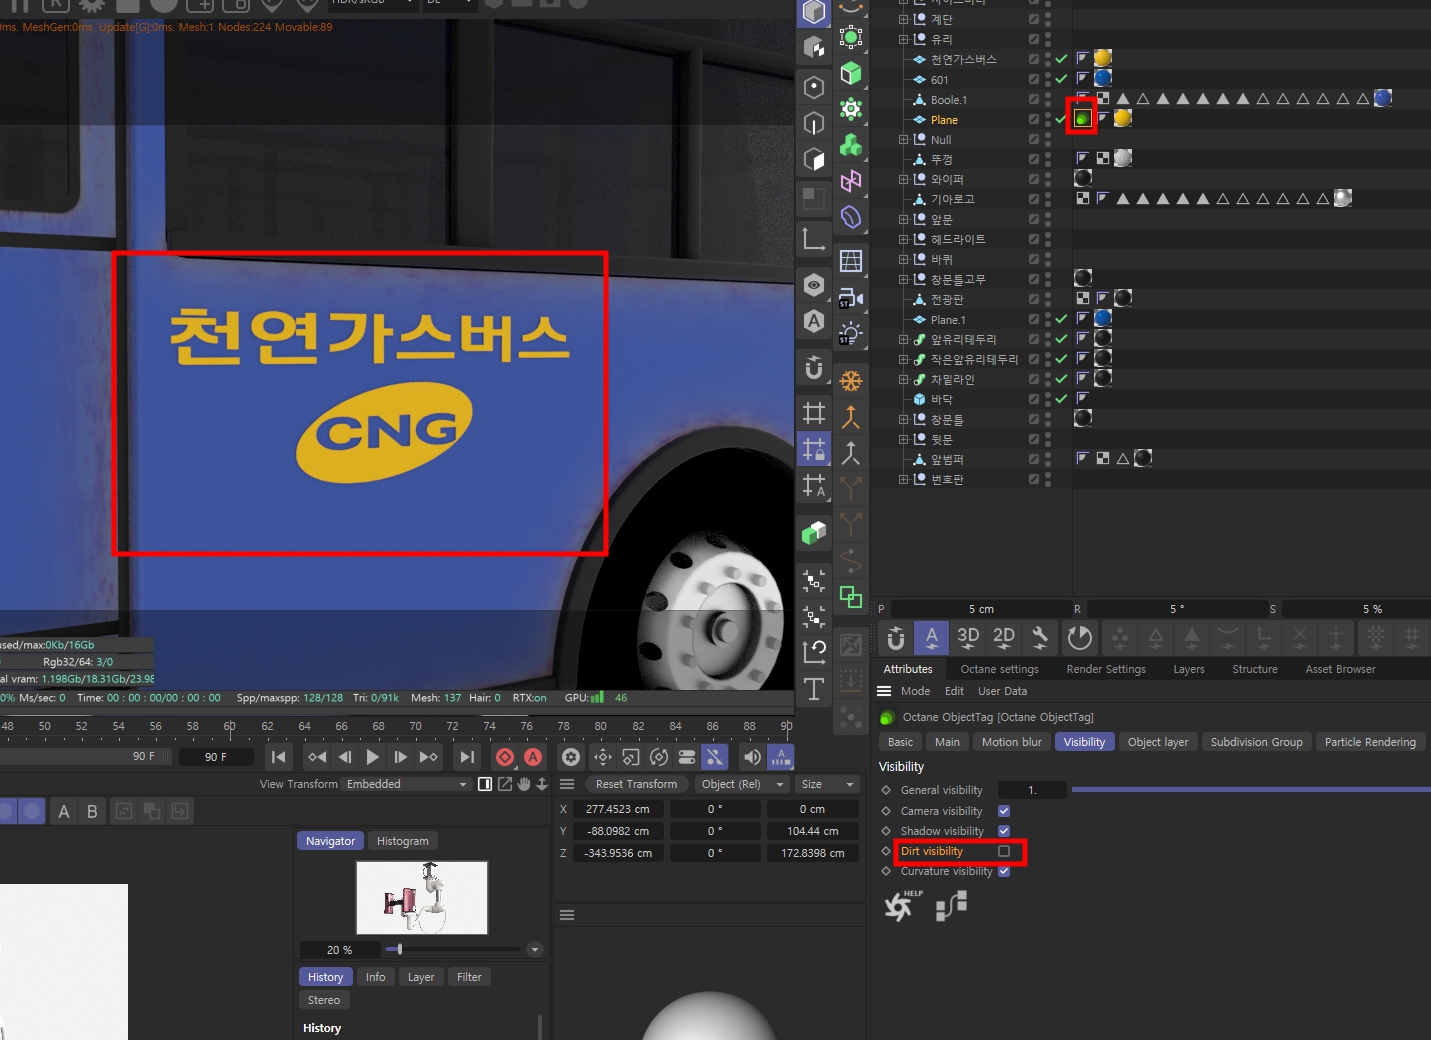Viewport: 1431px width, 1040px height.
Task: Jump to the animation start
Action: [279, 757]
